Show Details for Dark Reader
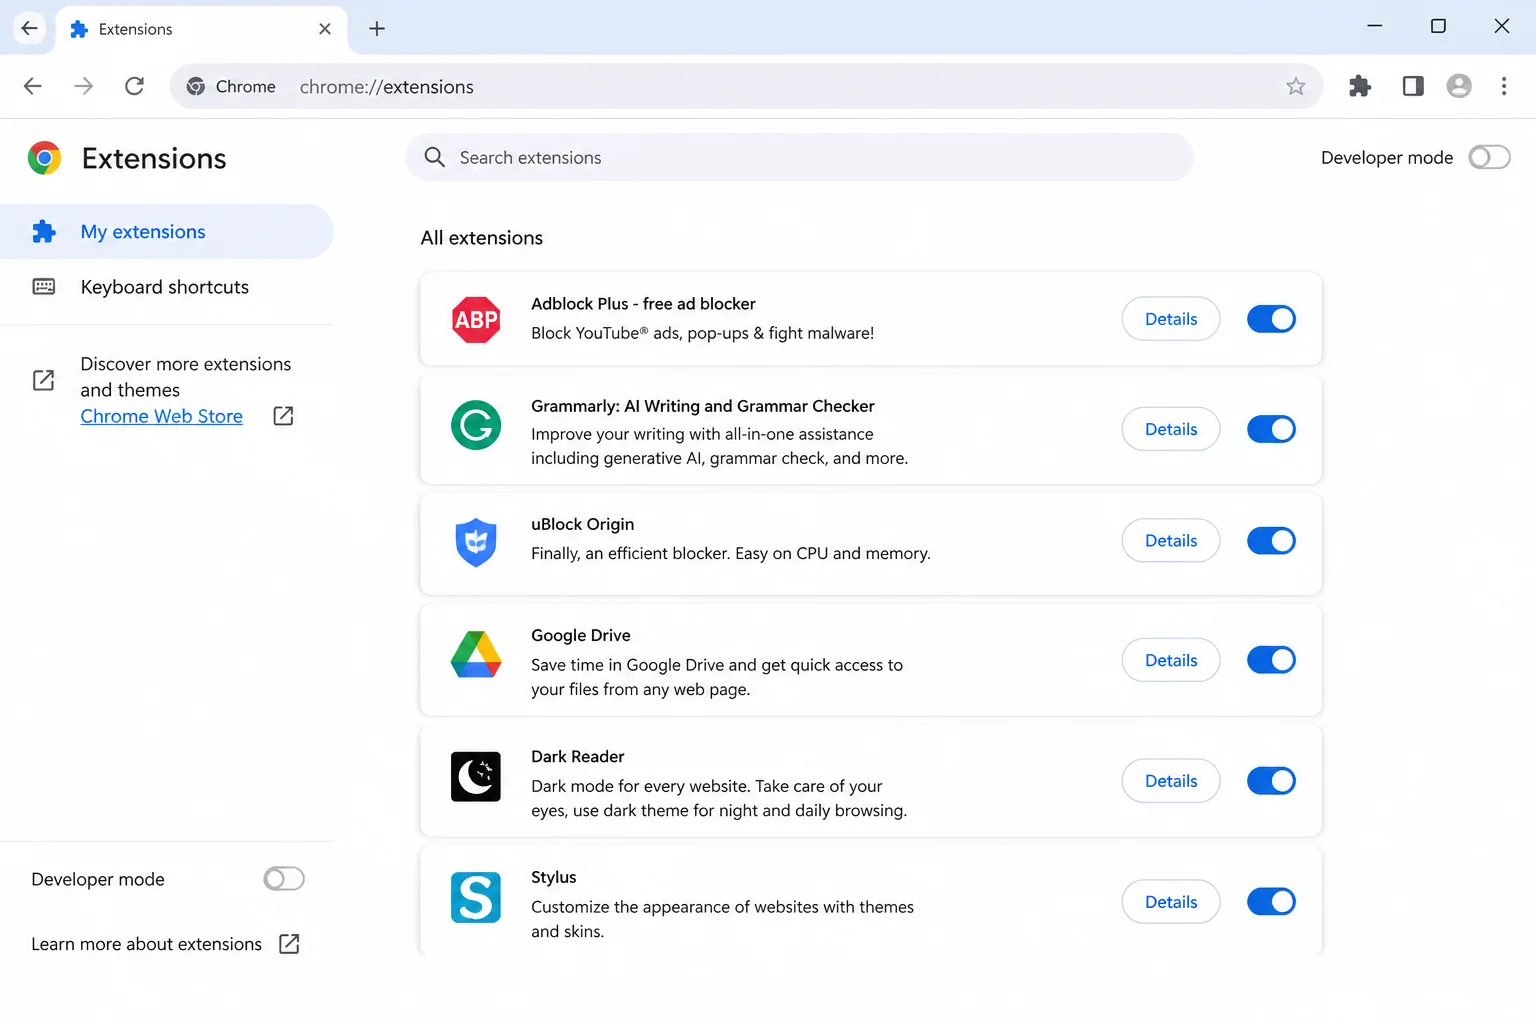1536x1024 pixels. [x=1171, y=781]
